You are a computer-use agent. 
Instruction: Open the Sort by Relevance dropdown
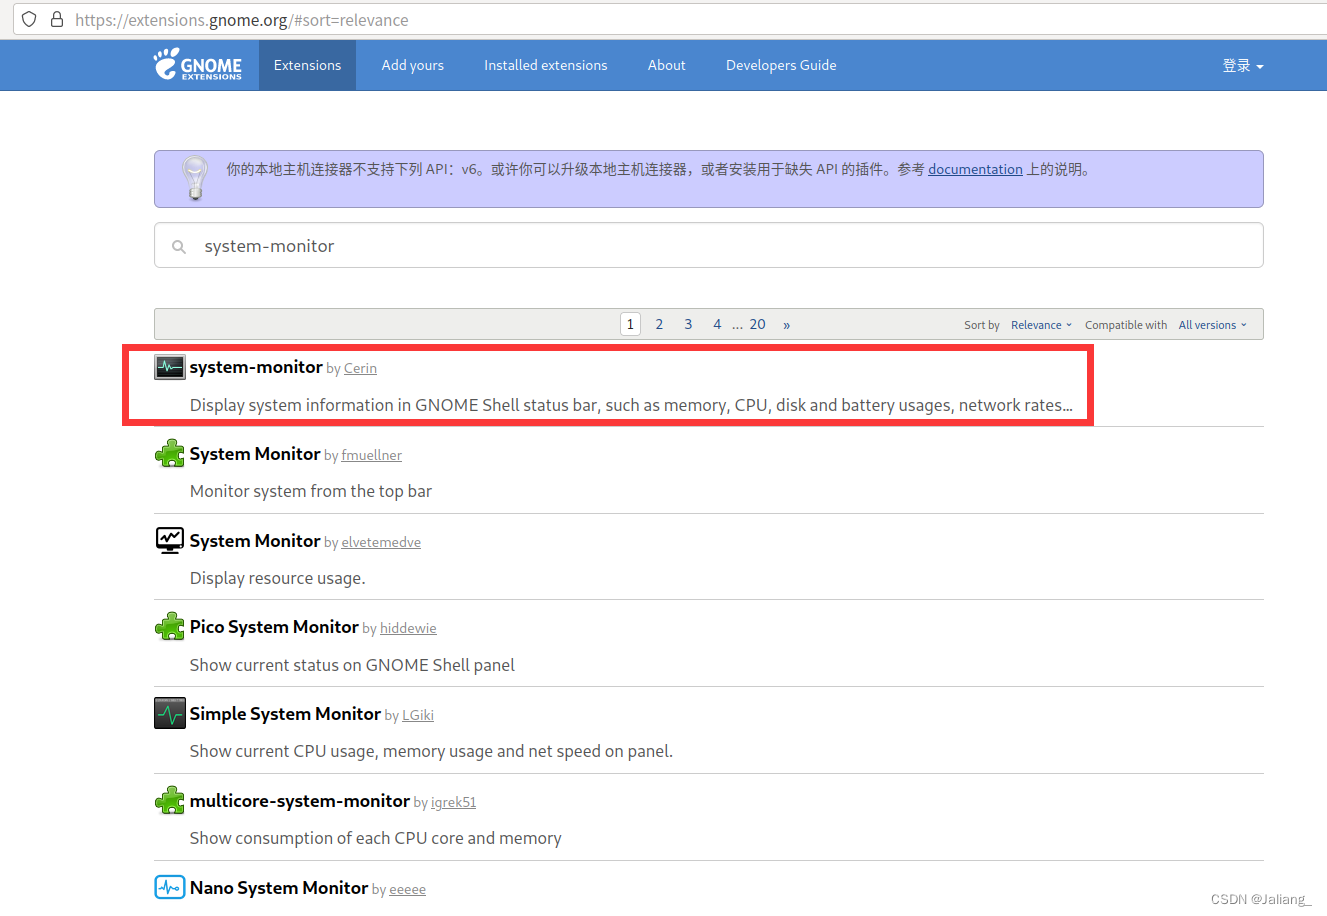pos(1041,325)
